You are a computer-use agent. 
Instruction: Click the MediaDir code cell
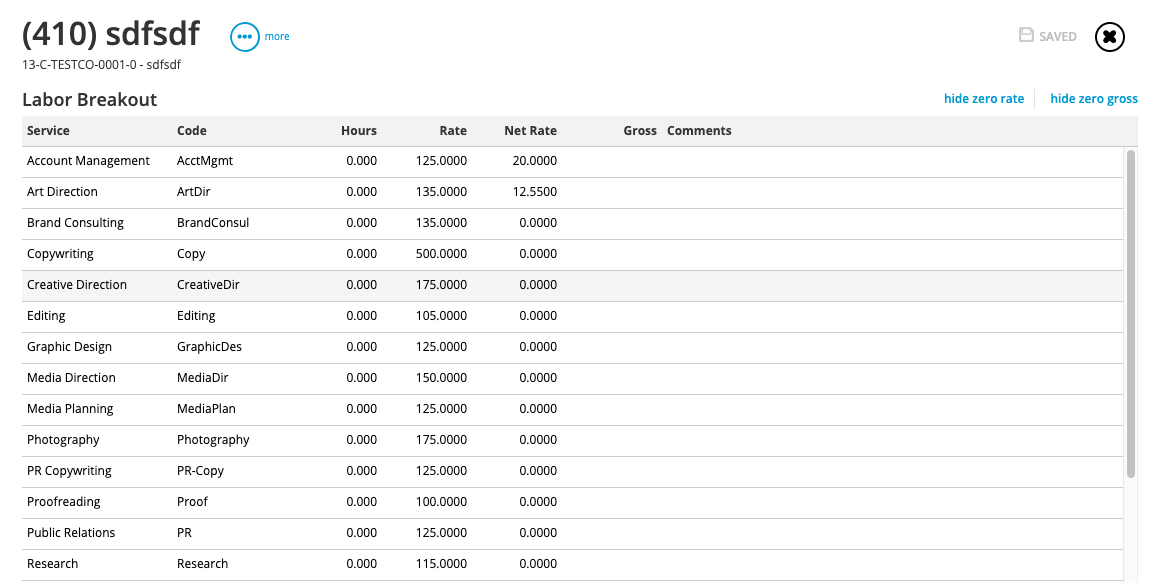[202, 378]
